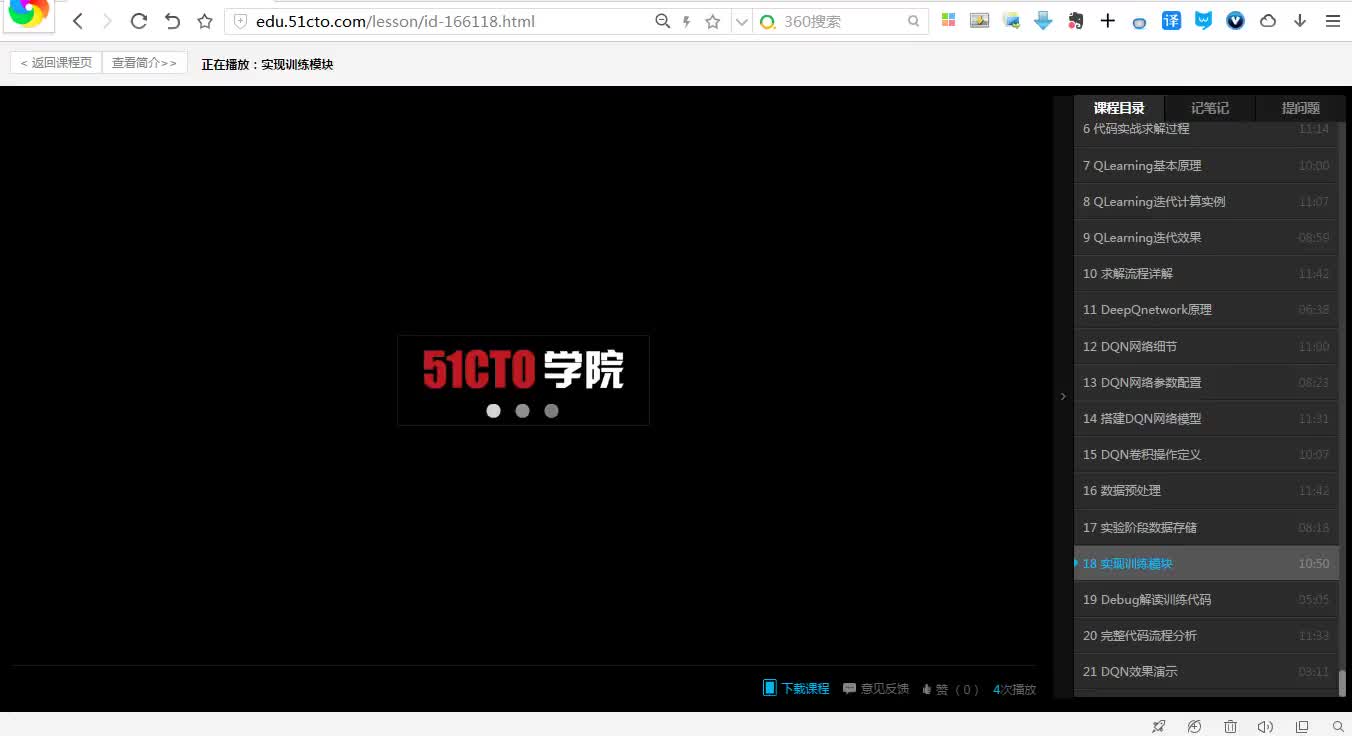This screenshot has height=736, width=1352.
Task: Open lesson 9 QLearning迭代效果
Action: [1206, 238]
